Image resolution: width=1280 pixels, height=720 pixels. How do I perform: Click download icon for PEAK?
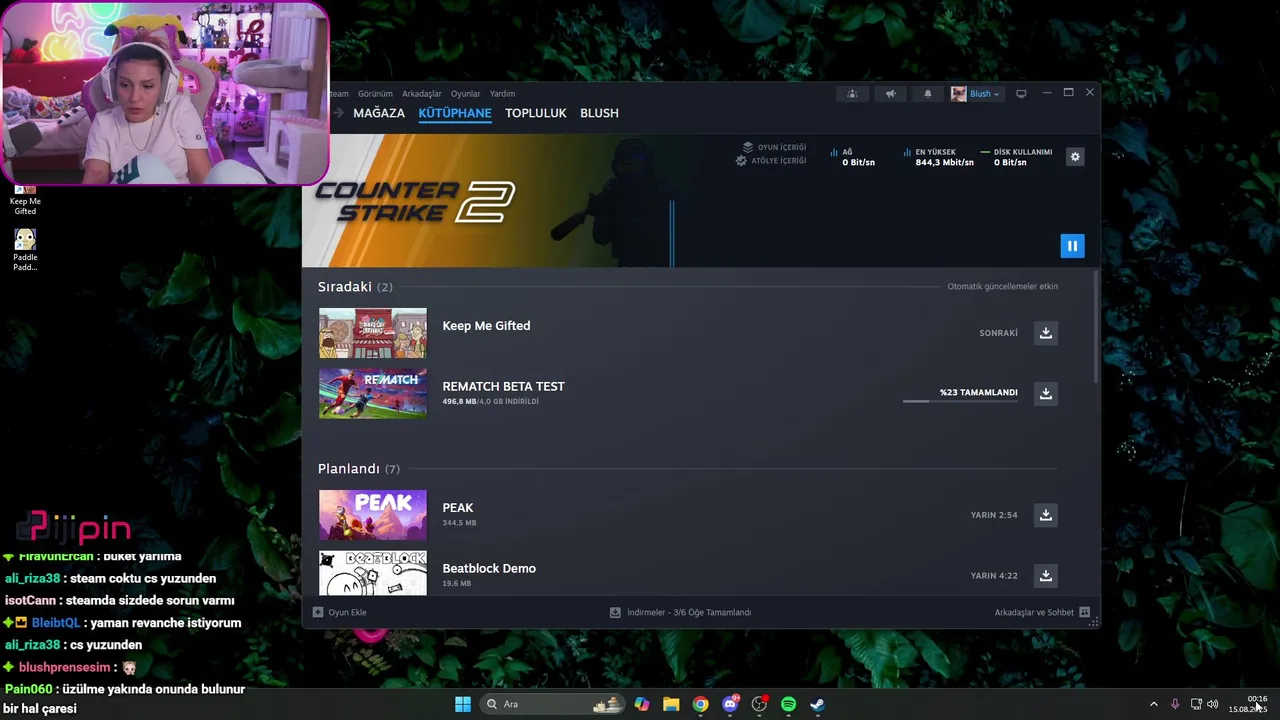1046,515
